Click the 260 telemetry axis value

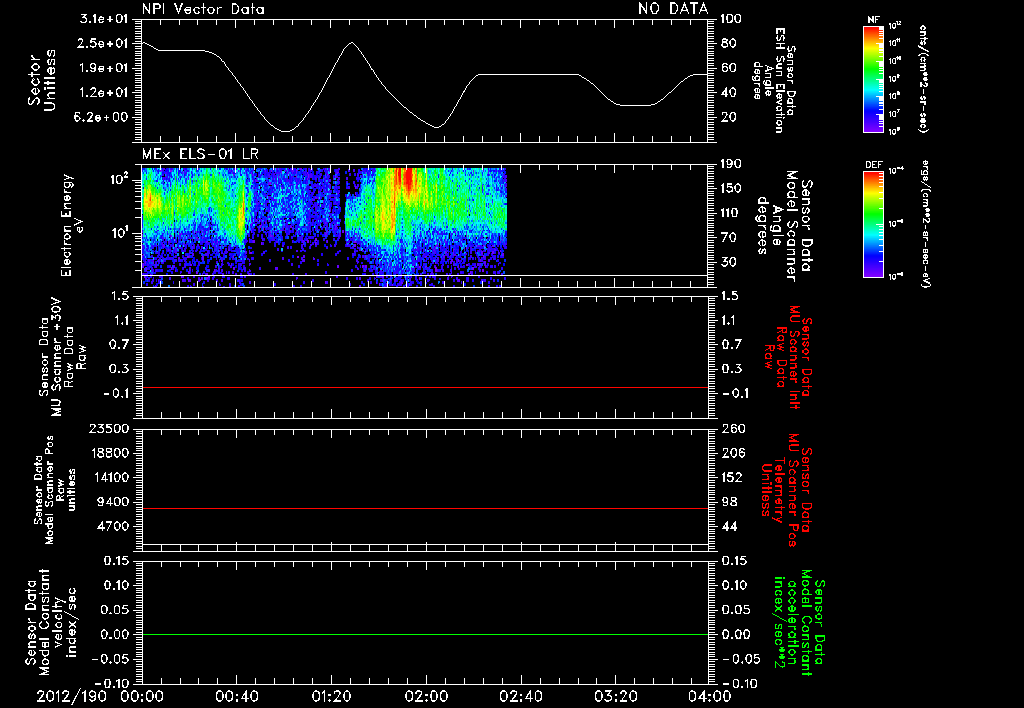coord(732,429)
